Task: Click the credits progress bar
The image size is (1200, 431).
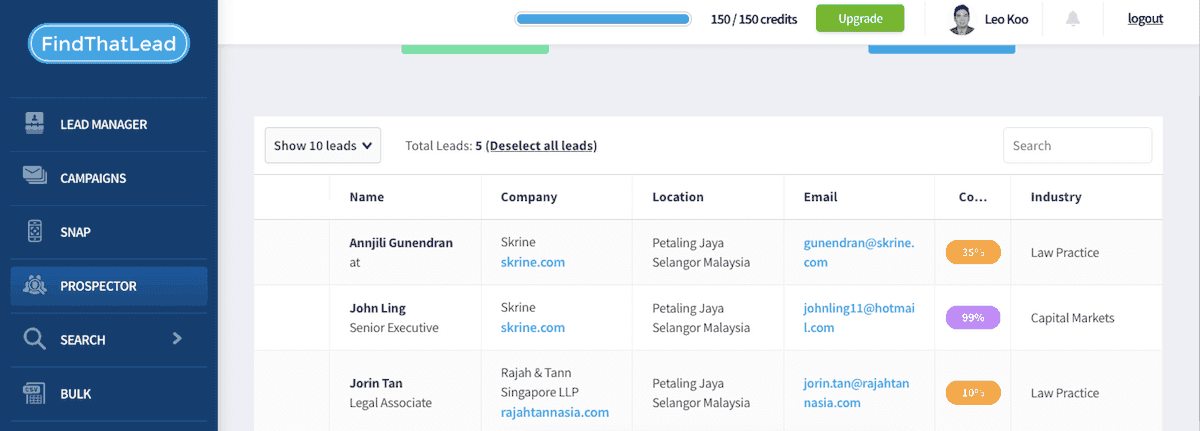Action: click(x=602, y=19)
